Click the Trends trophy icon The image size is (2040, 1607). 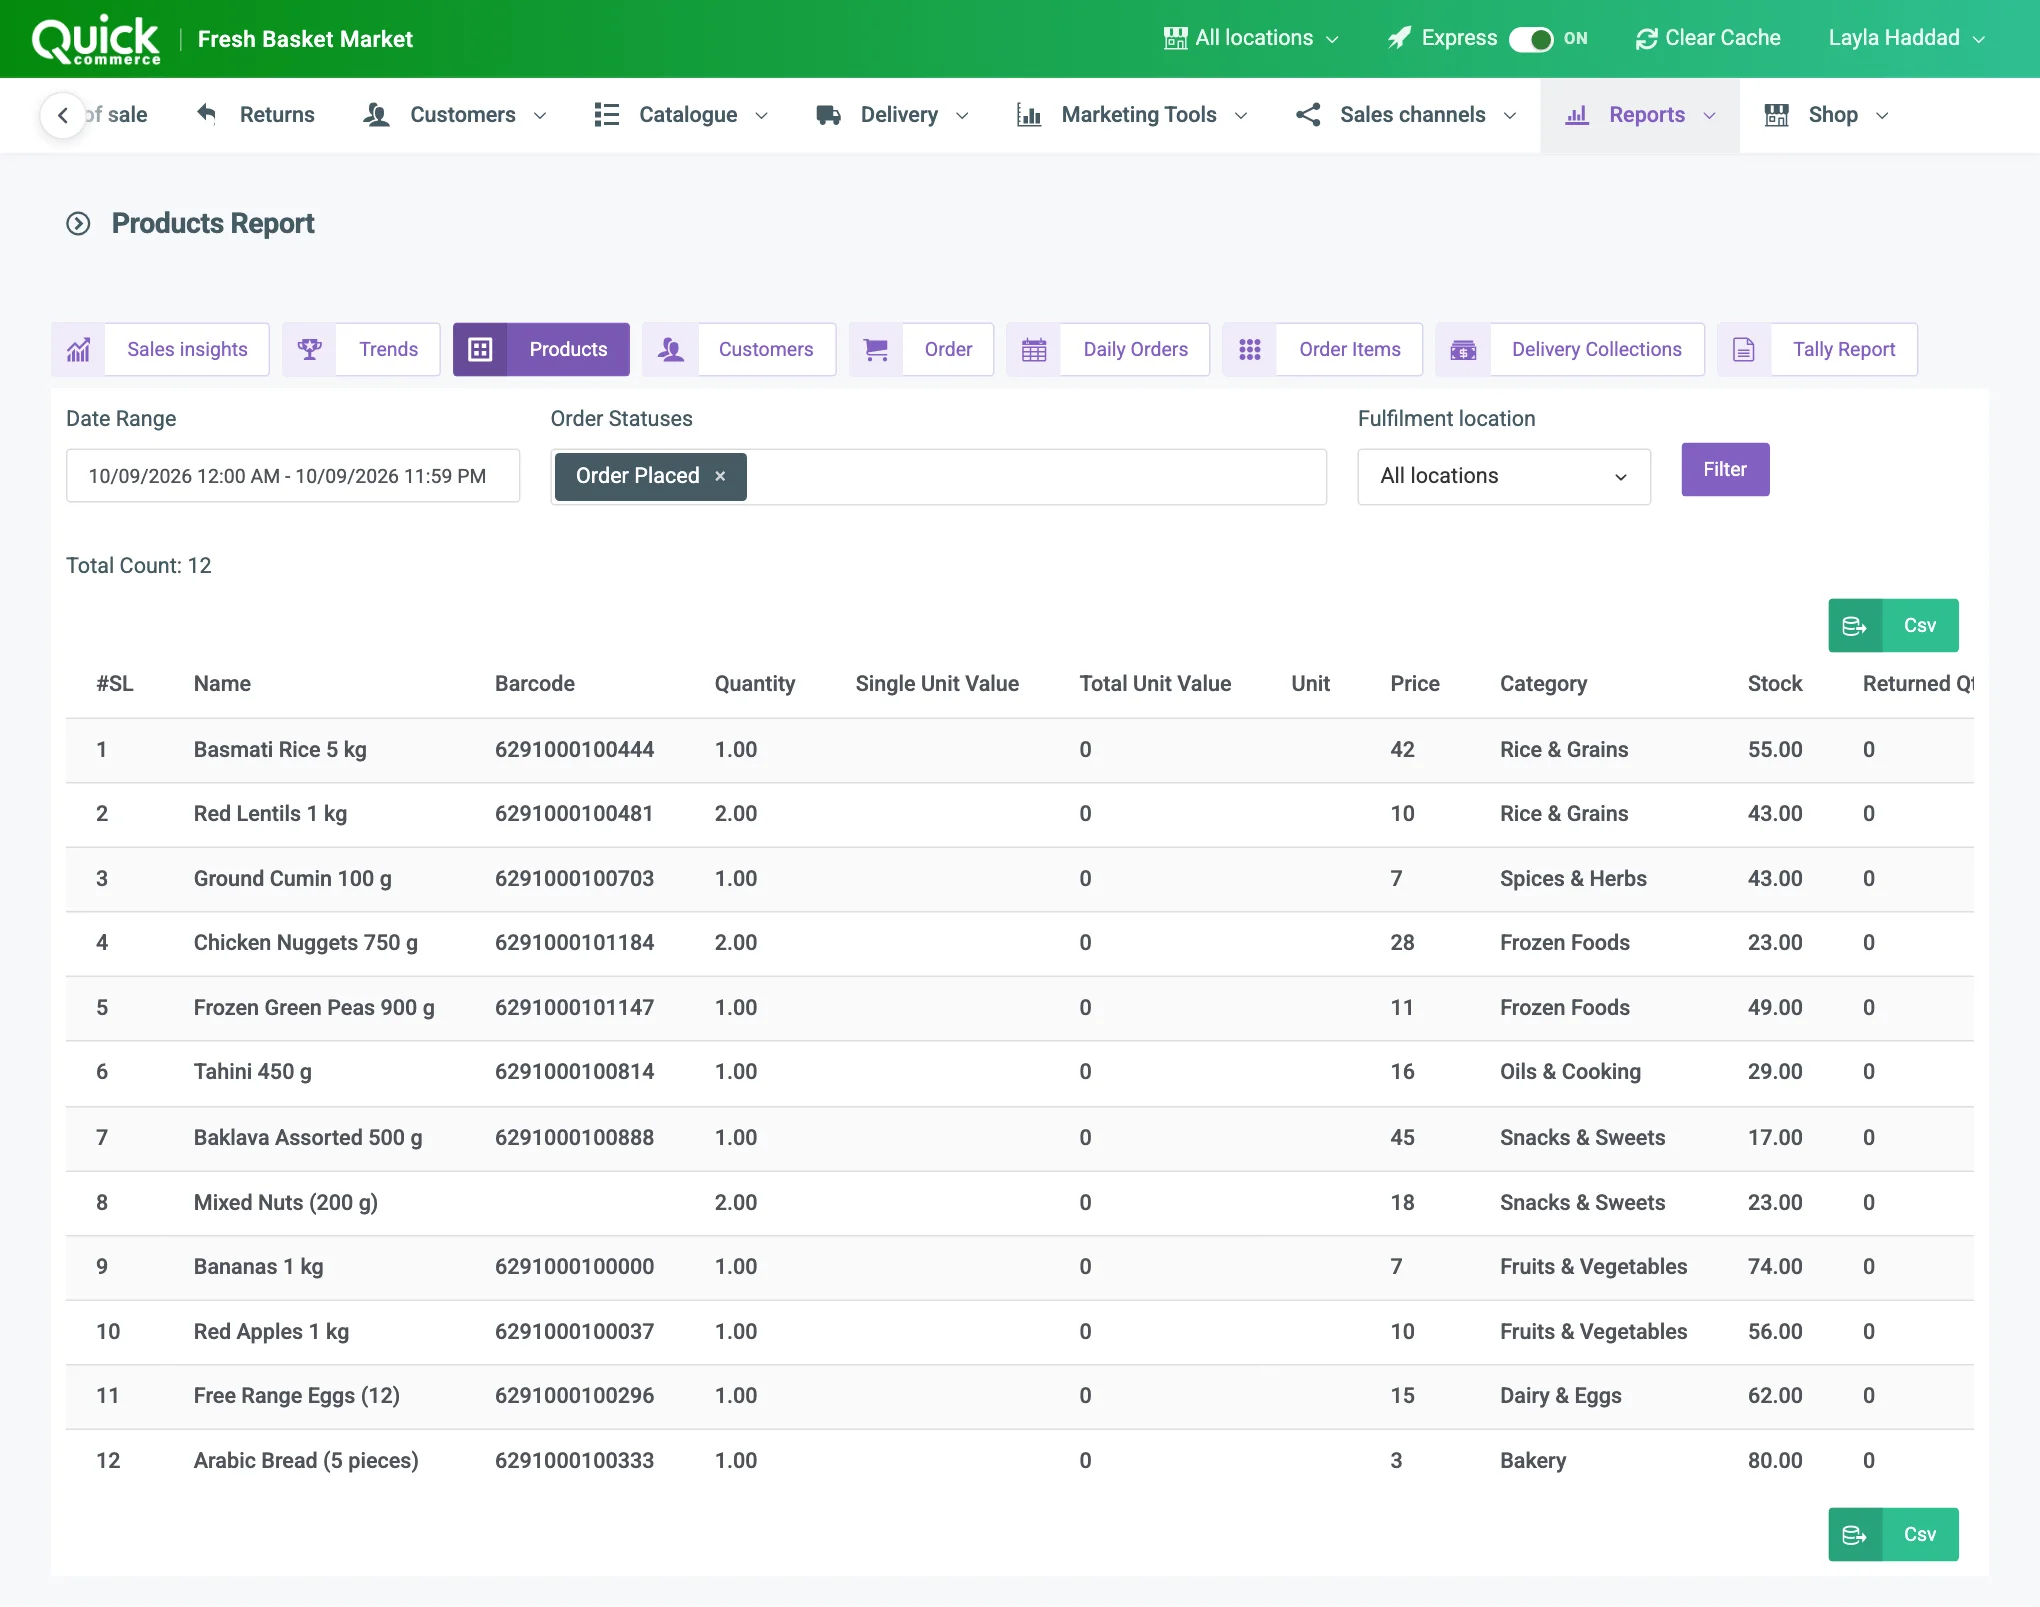click(x=309, y=349)
